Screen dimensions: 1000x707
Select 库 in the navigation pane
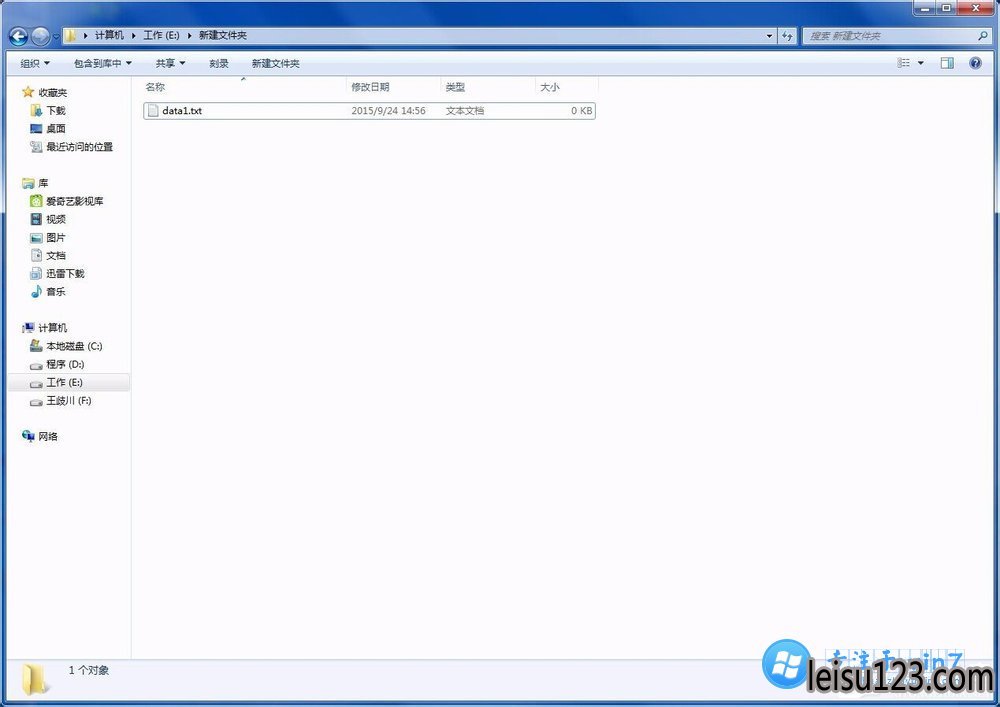(43, 183)
